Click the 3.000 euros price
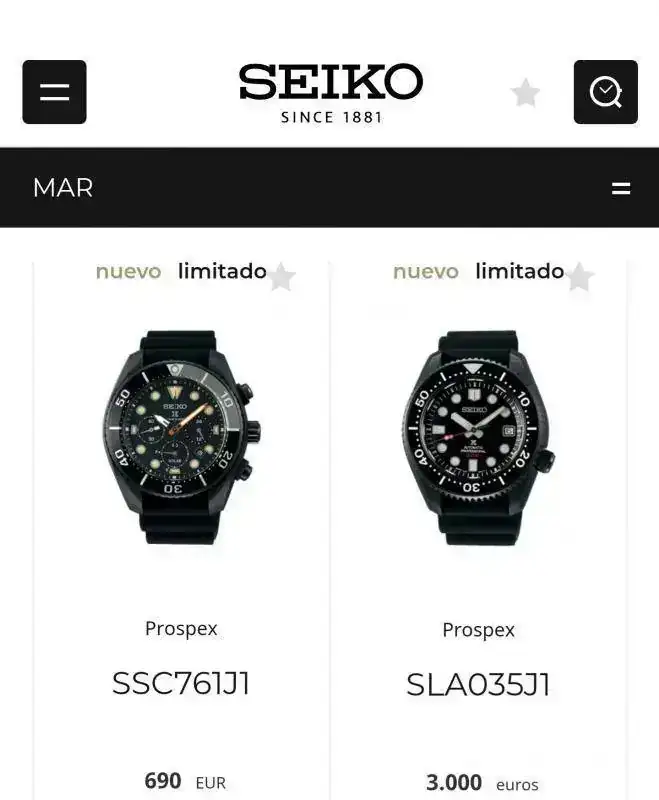The image size is (659, 800). click(x=483, y=783)
